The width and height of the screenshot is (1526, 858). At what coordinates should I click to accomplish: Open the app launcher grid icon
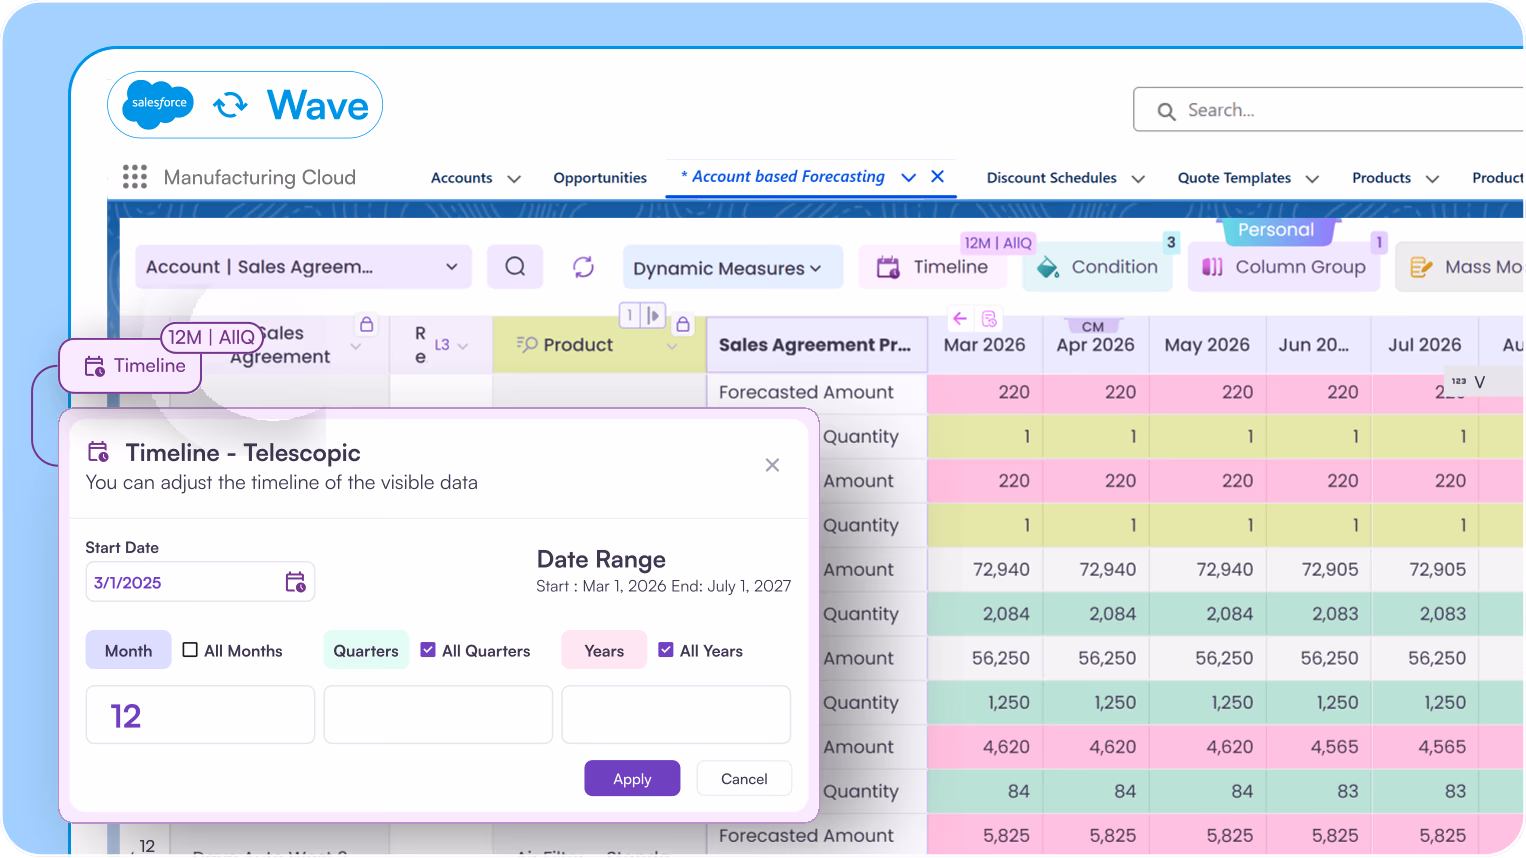[x=134, y=177]
